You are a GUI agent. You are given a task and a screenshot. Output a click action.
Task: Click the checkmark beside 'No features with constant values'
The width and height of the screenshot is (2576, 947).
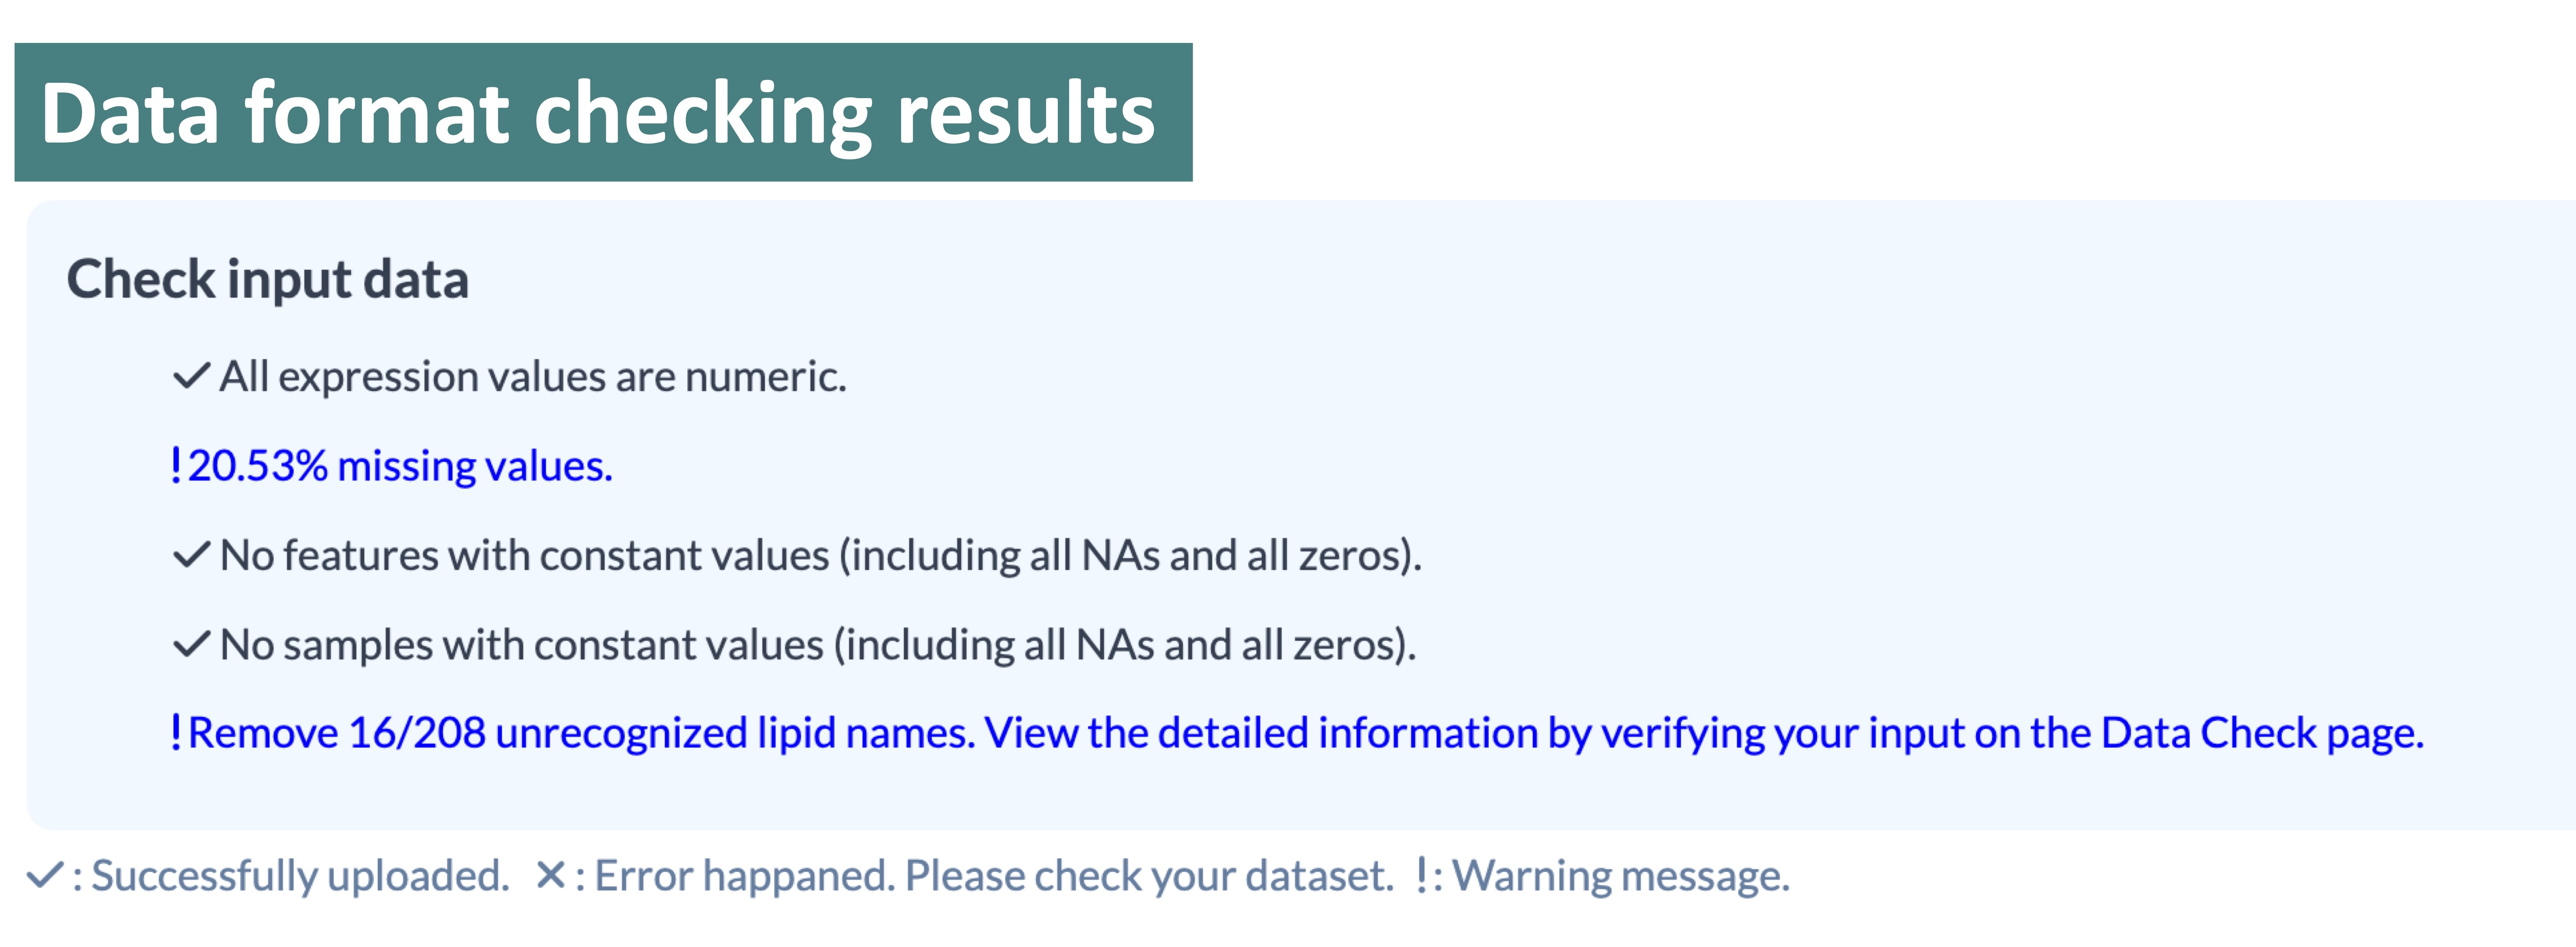tap(191, 555)
